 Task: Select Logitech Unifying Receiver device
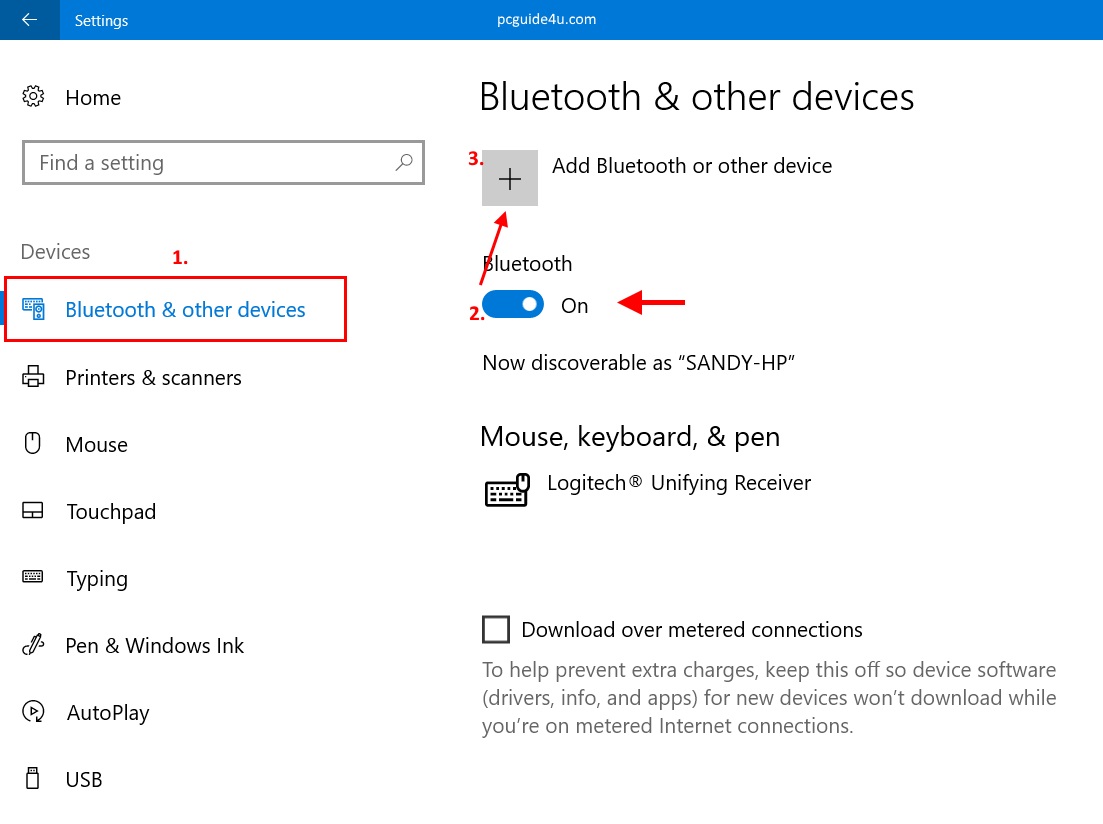(x=678, y=484)
